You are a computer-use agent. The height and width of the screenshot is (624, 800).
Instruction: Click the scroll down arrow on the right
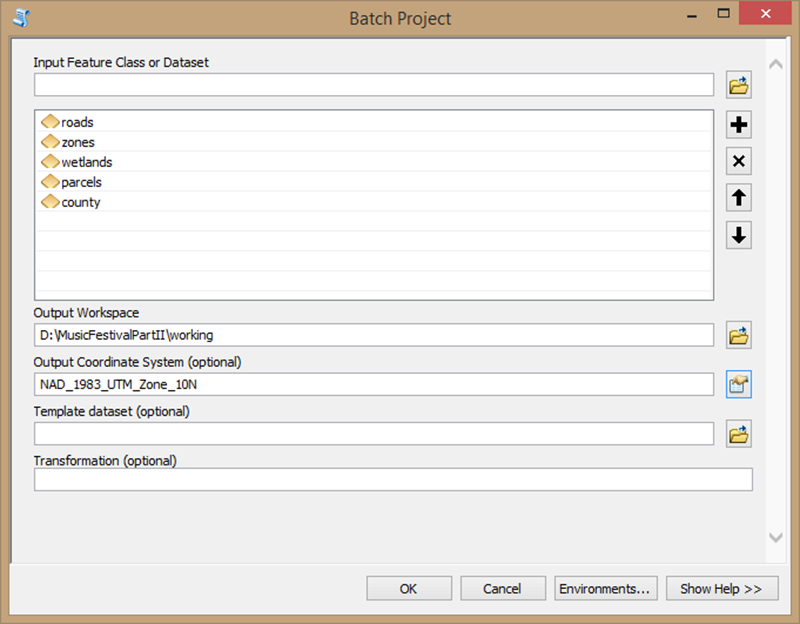click(x=775, y=537)
